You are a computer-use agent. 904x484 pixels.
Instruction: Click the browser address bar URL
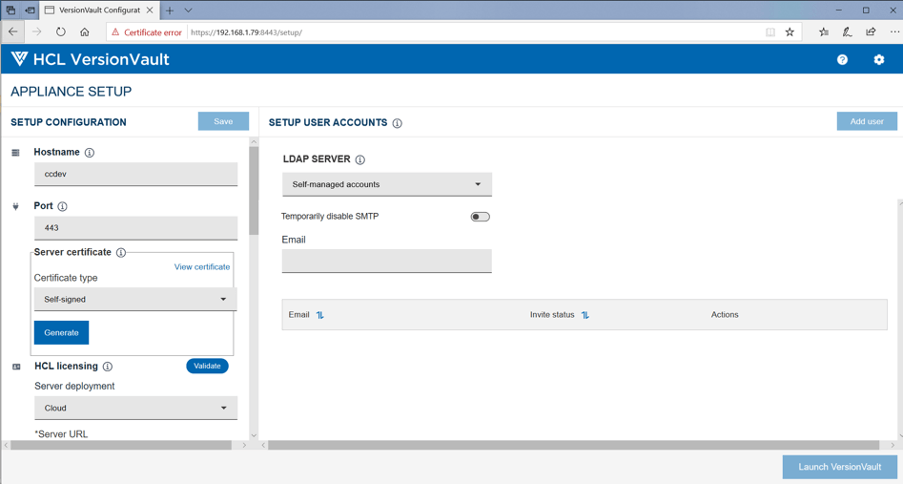[x=246, y=32]
